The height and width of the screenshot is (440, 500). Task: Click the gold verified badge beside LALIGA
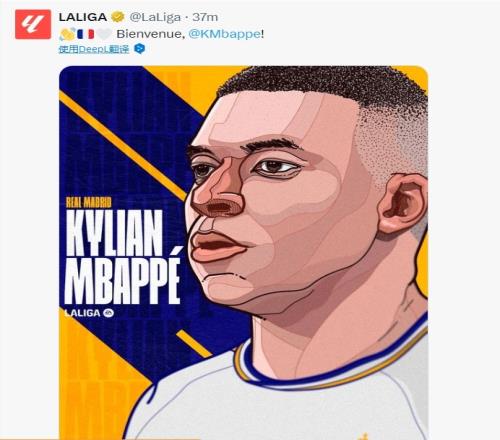(117, 17)
